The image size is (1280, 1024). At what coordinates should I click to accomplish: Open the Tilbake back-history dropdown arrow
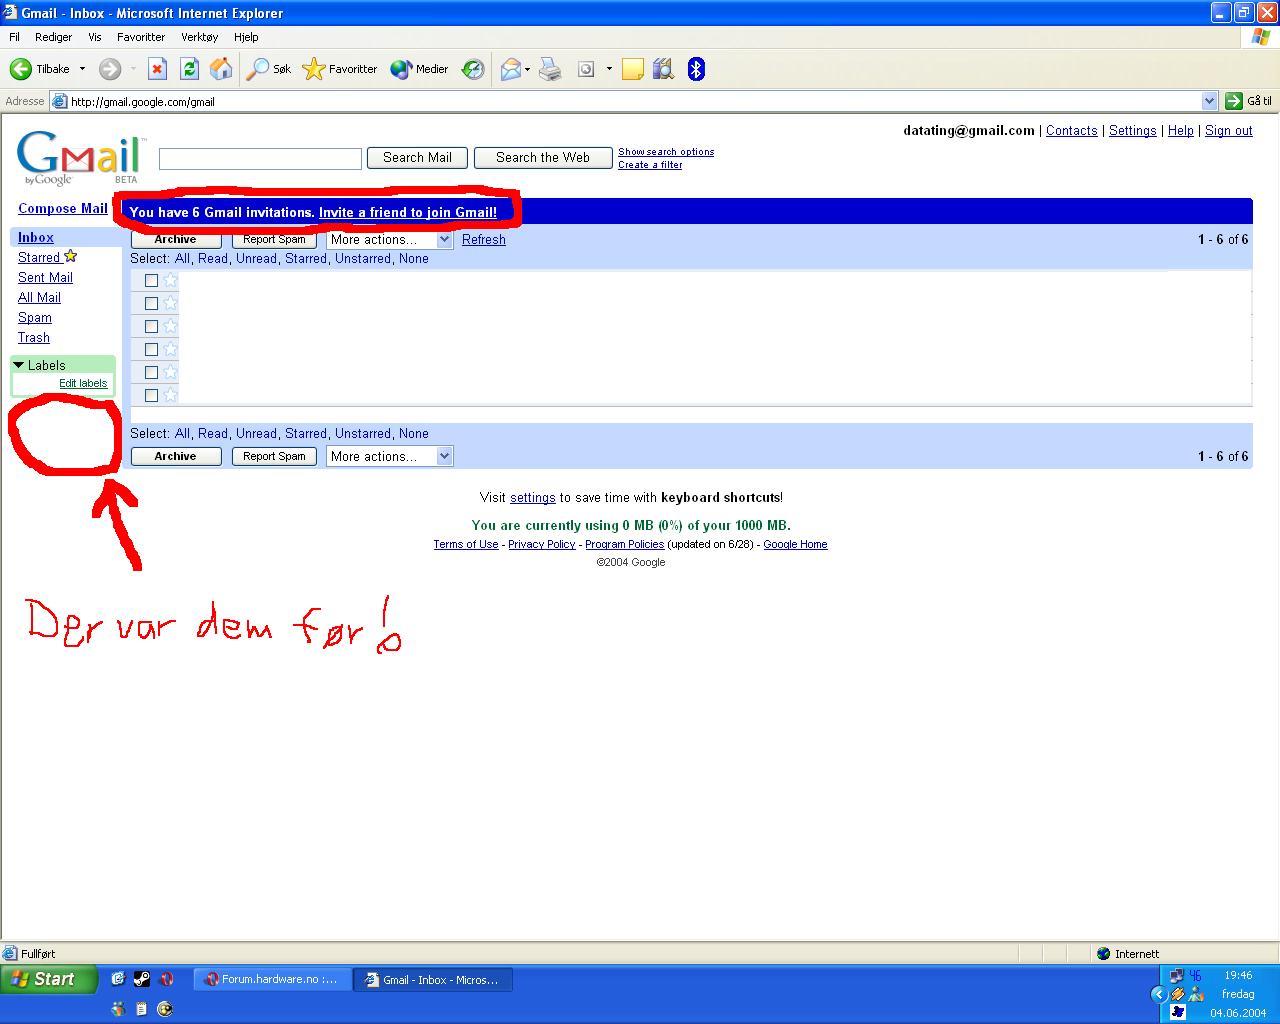[82, 69]
